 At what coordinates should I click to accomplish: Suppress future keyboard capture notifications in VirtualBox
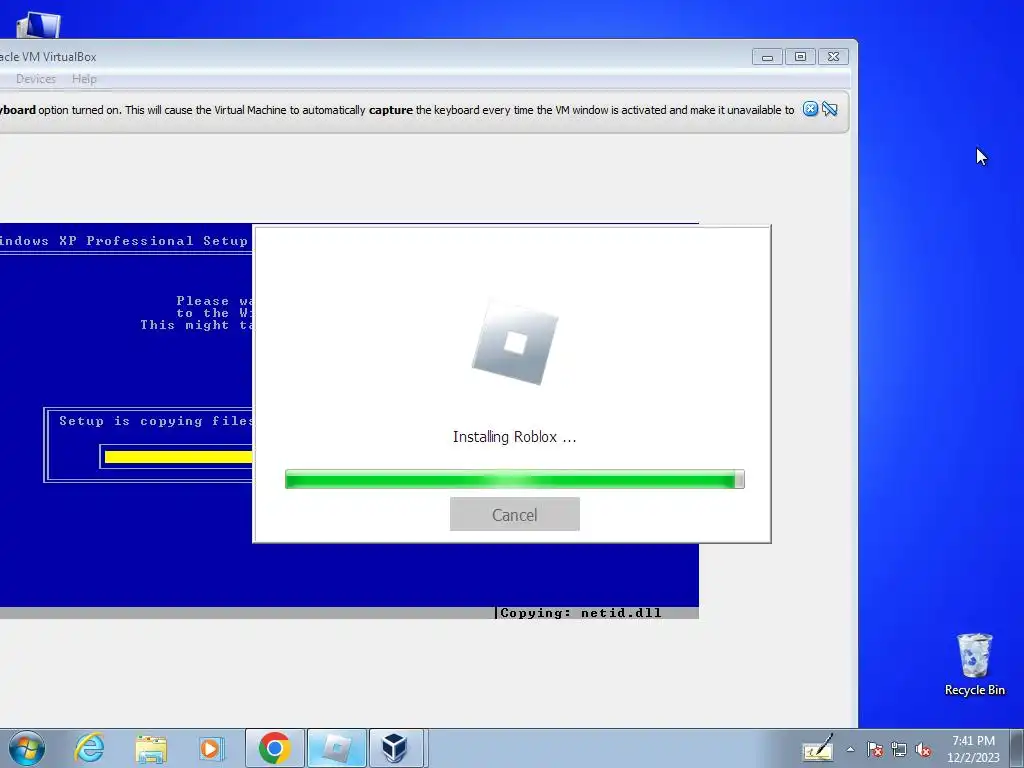point(829,109)
